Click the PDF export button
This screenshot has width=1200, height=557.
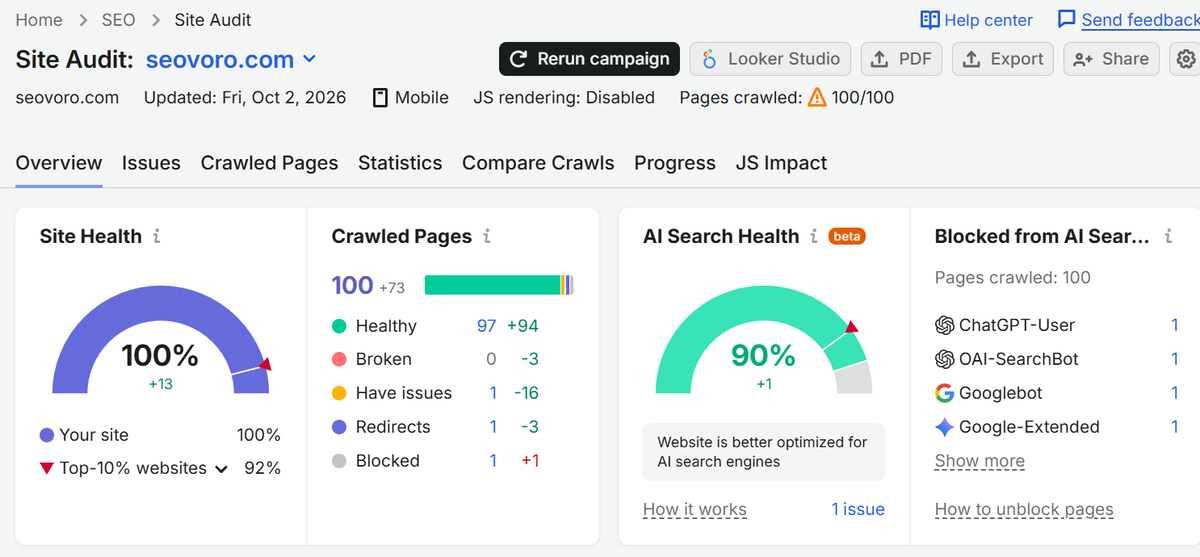[x=901, y=59]
